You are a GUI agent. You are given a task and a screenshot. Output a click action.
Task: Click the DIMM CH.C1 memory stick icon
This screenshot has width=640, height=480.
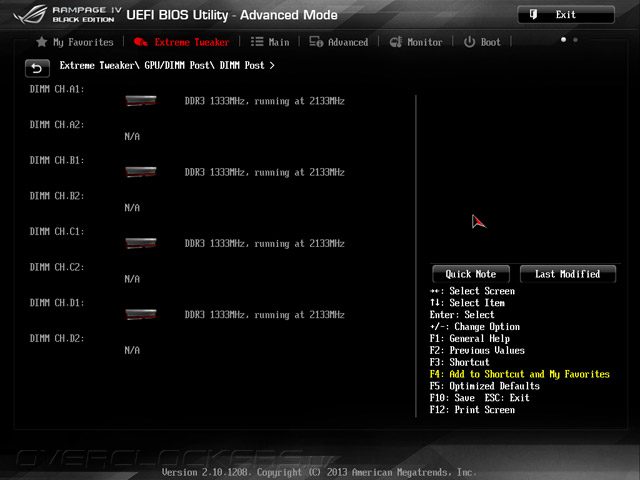(141, 243)
